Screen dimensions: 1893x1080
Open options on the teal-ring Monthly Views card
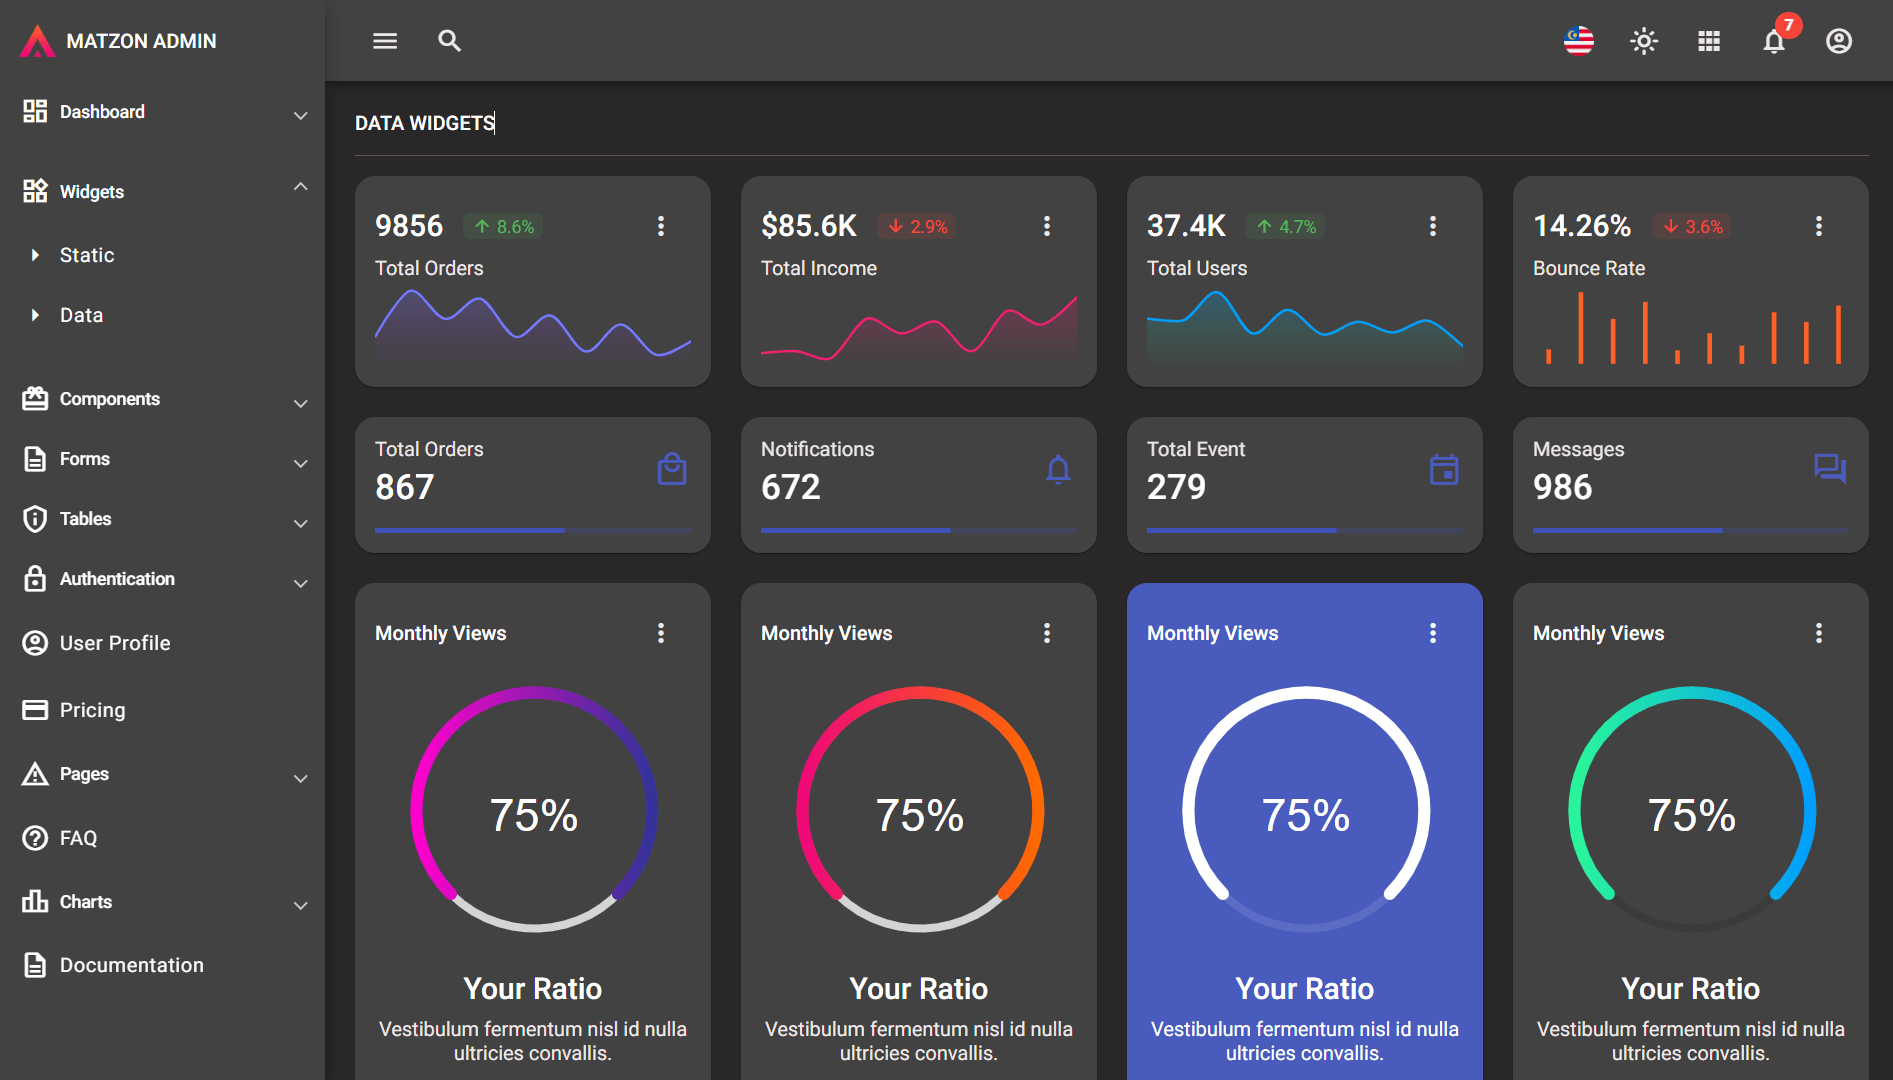pos(1819,633)
